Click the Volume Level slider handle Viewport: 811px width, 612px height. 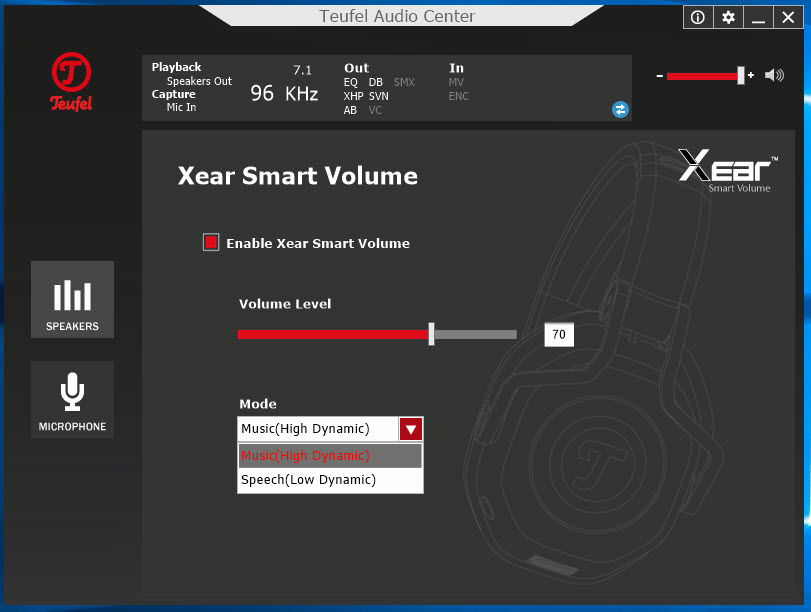click(431, 334)
